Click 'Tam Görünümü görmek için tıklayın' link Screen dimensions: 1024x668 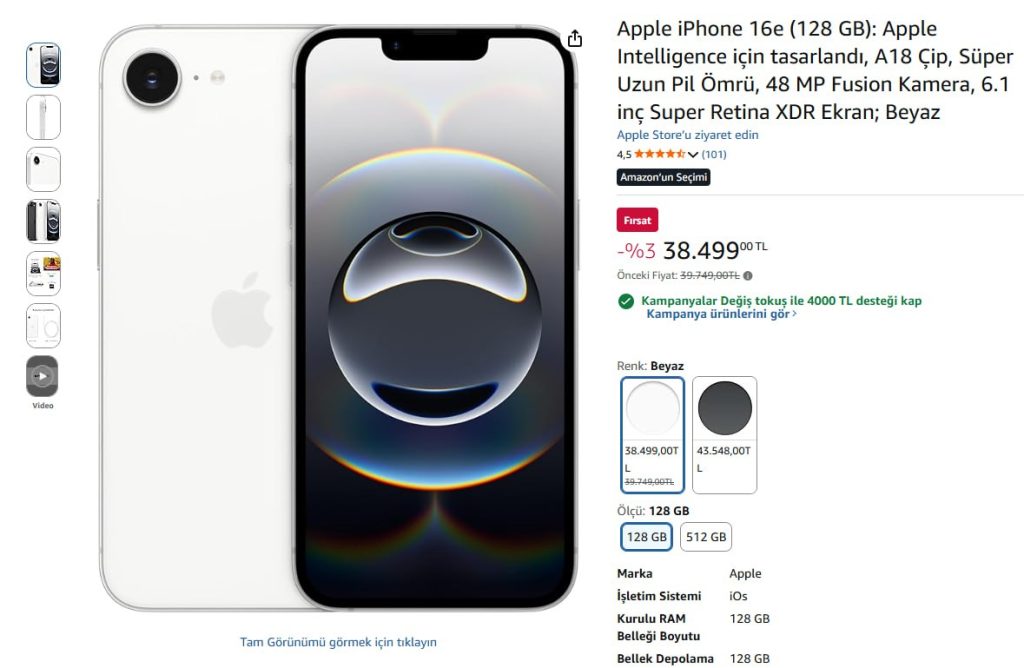(x=338, y=642)
